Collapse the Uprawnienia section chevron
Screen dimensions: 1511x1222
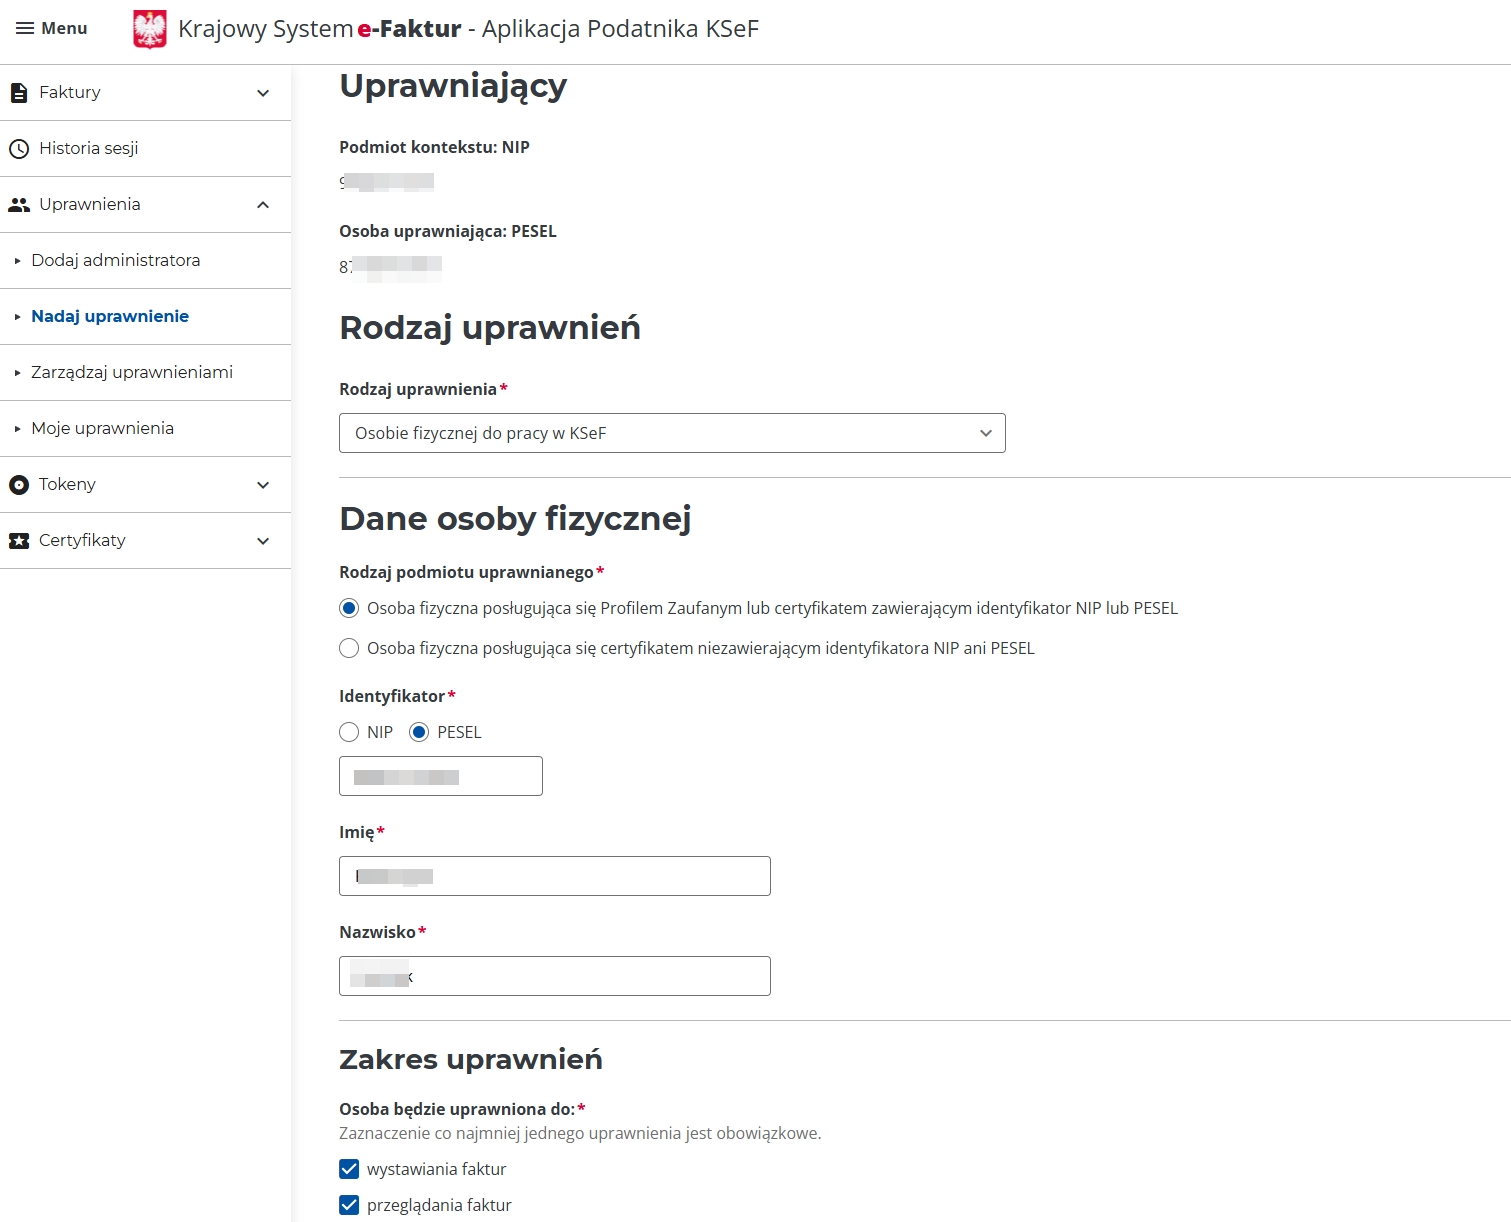point(263,205)
